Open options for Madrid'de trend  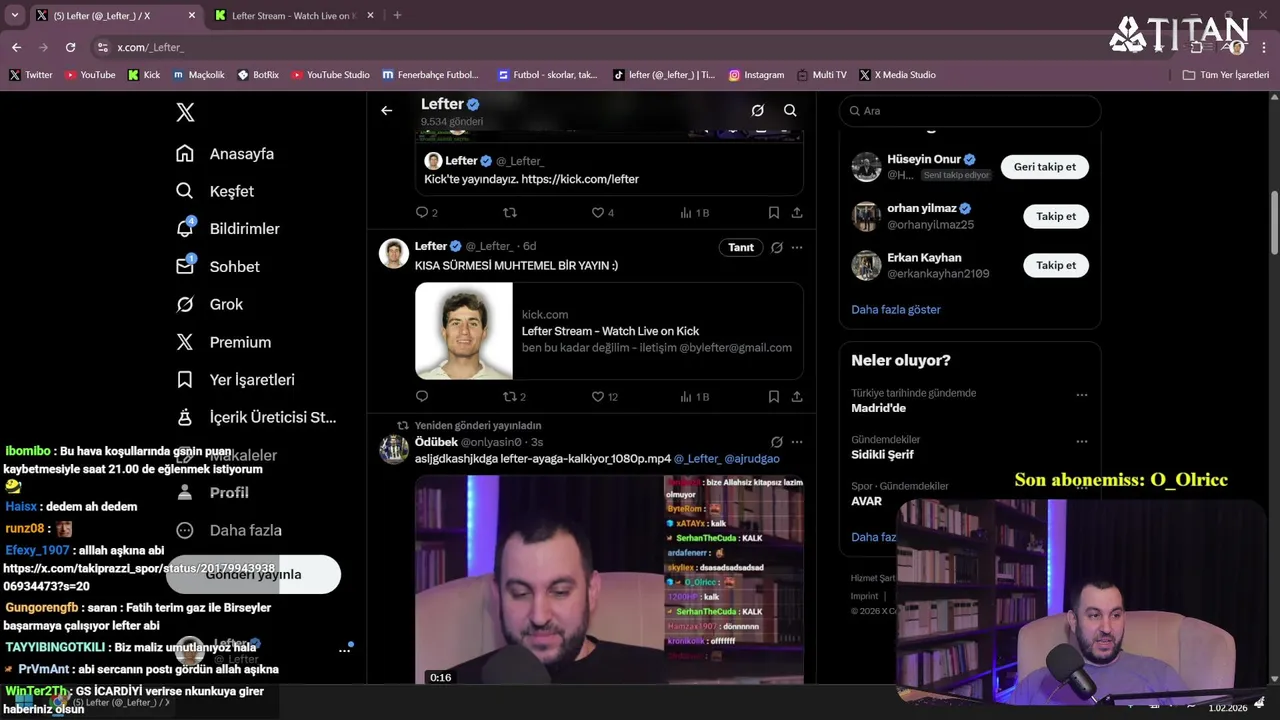(1081, 395)
